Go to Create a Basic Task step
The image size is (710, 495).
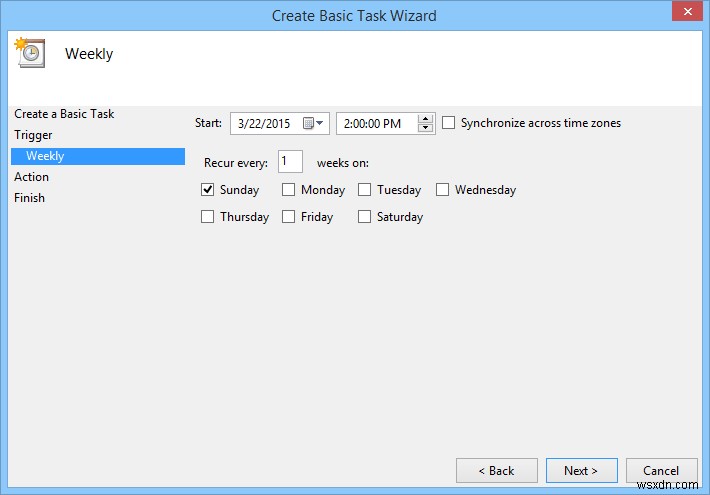(x=64, y=114)
